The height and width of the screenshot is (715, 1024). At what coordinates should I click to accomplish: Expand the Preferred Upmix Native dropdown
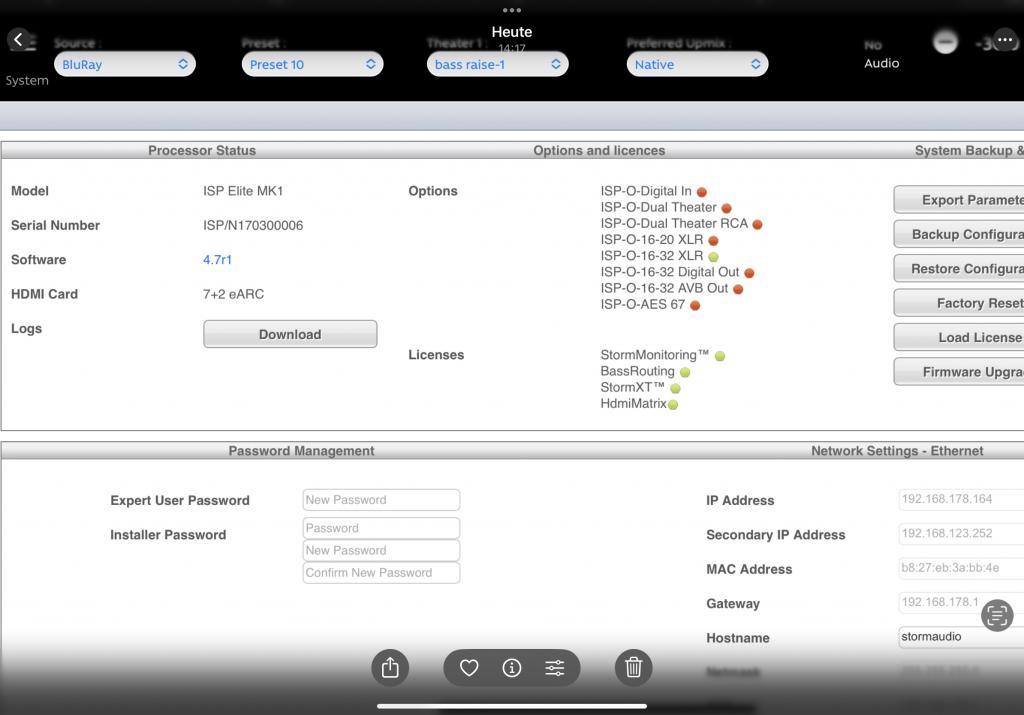(x=697, y=64)
